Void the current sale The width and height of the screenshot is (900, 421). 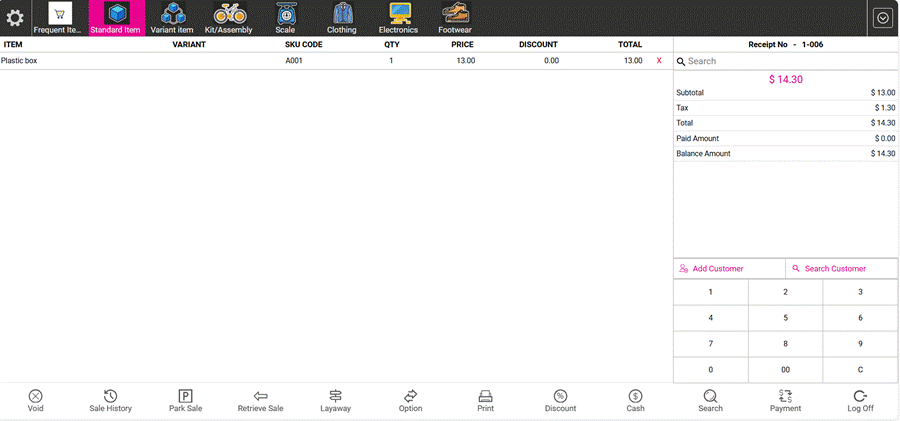36,401
